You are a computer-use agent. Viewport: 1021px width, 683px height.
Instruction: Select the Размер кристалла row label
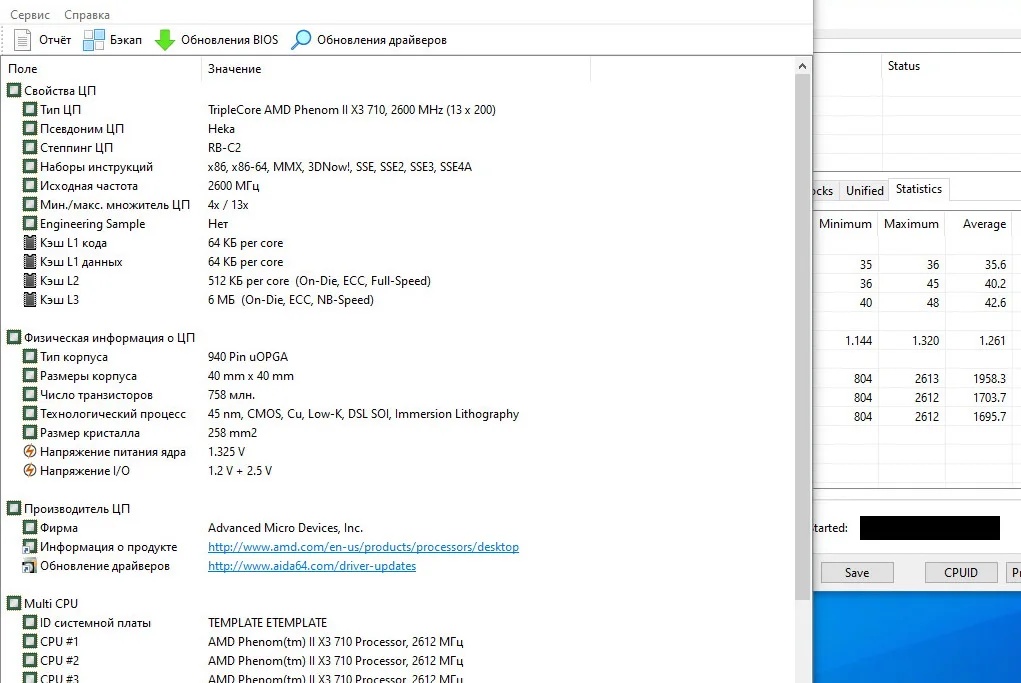[x=90, y=432]
